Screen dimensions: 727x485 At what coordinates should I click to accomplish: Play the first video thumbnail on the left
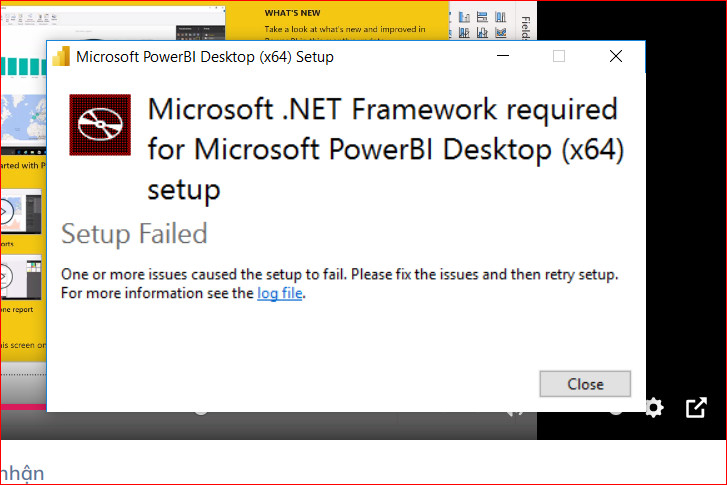5,212
